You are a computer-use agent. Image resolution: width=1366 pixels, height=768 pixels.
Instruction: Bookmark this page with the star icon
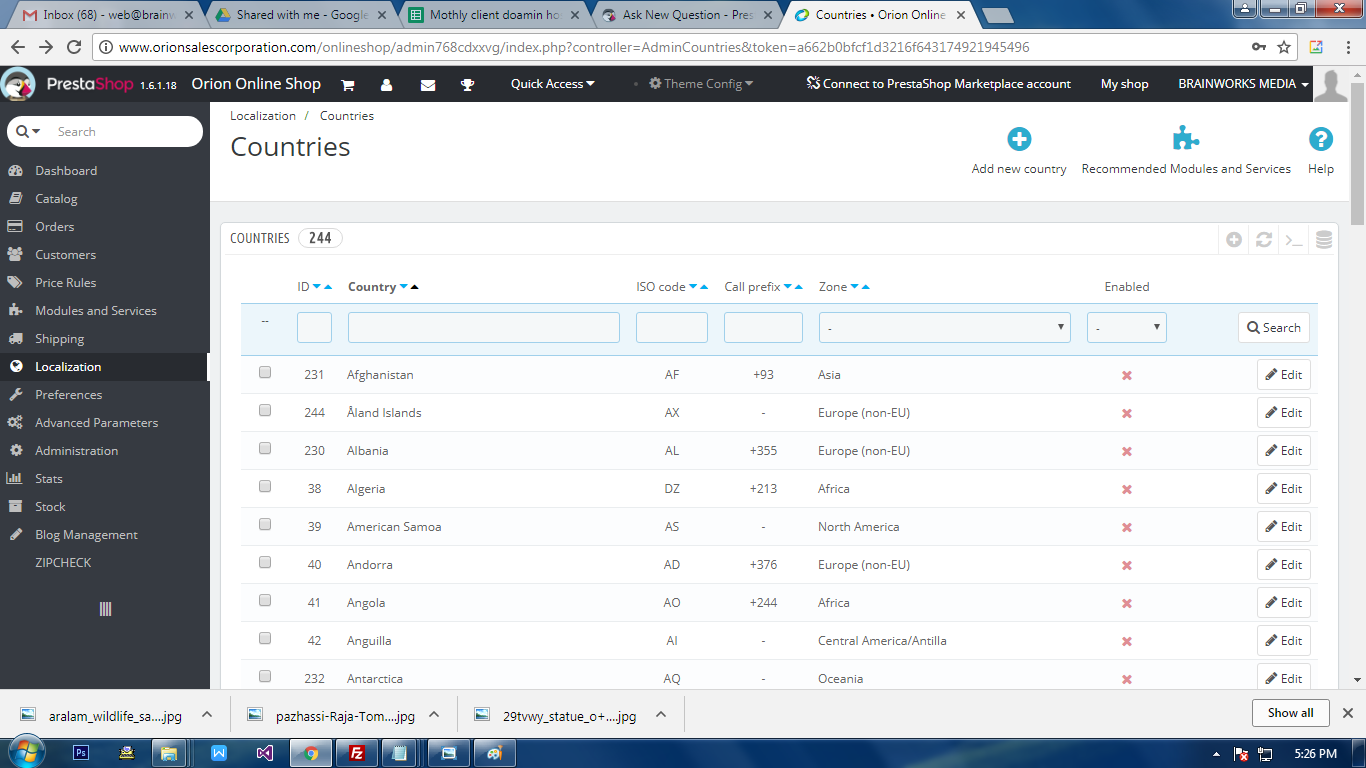pyautogui.click(x=1284, y=47)
